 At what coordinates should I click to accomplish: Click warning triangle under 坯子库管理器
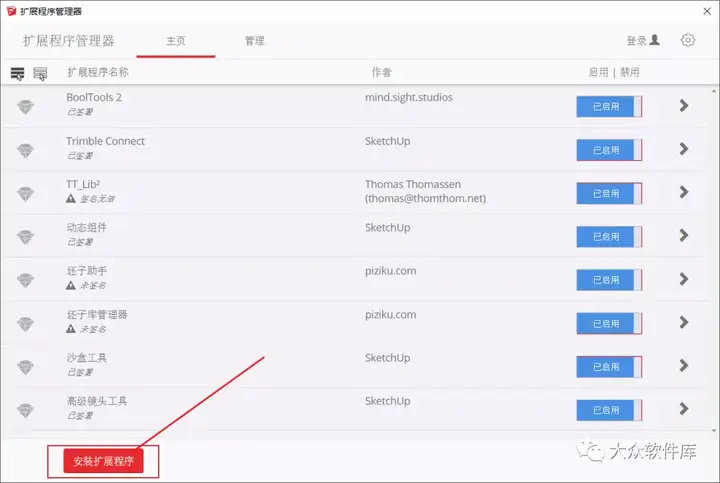(x=70, y=329)
